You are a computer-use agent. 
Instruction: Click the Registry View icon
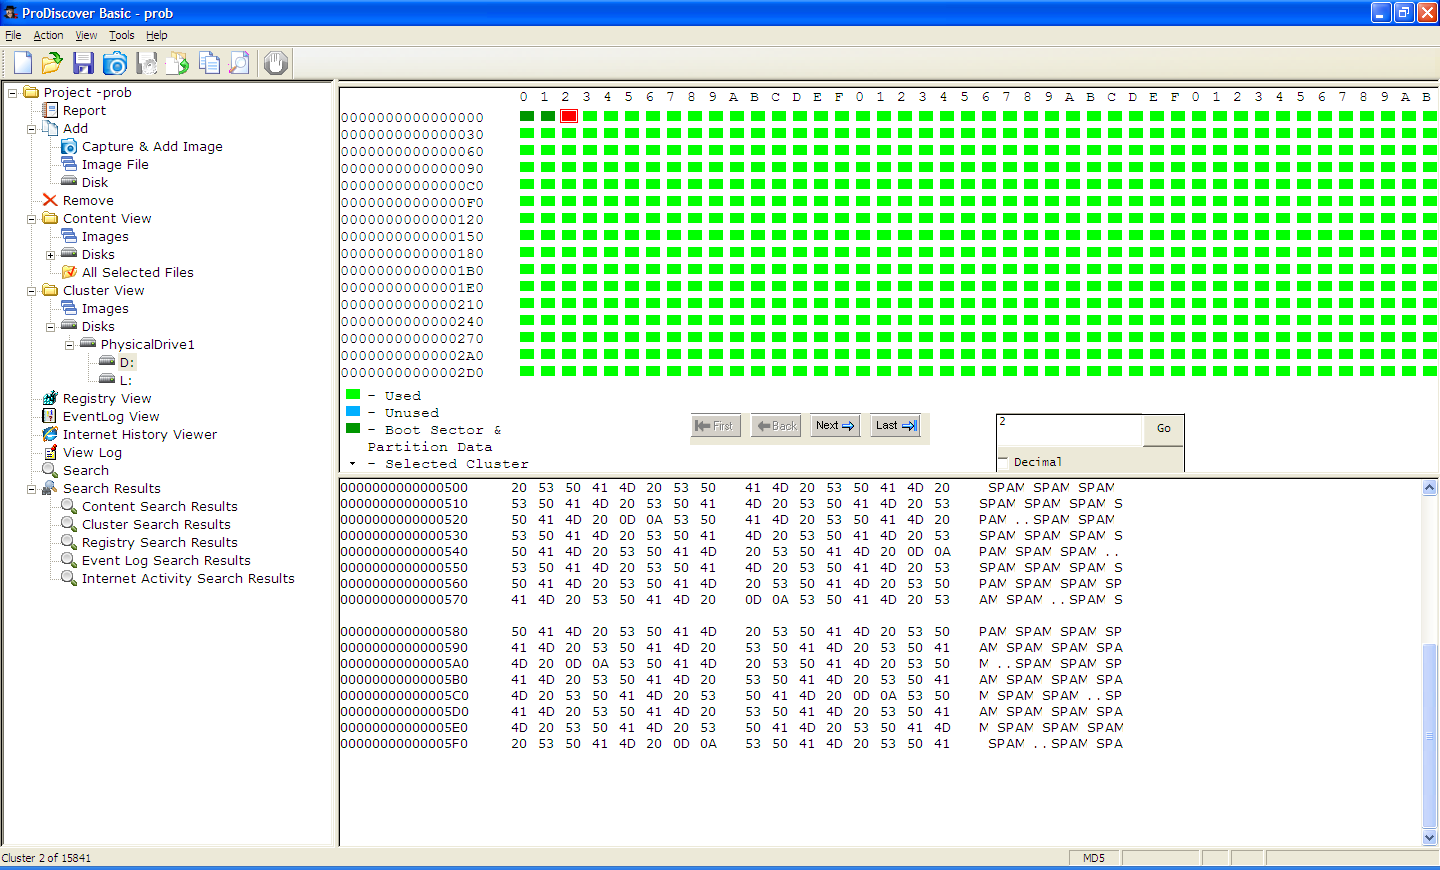[x=50, y=398]
